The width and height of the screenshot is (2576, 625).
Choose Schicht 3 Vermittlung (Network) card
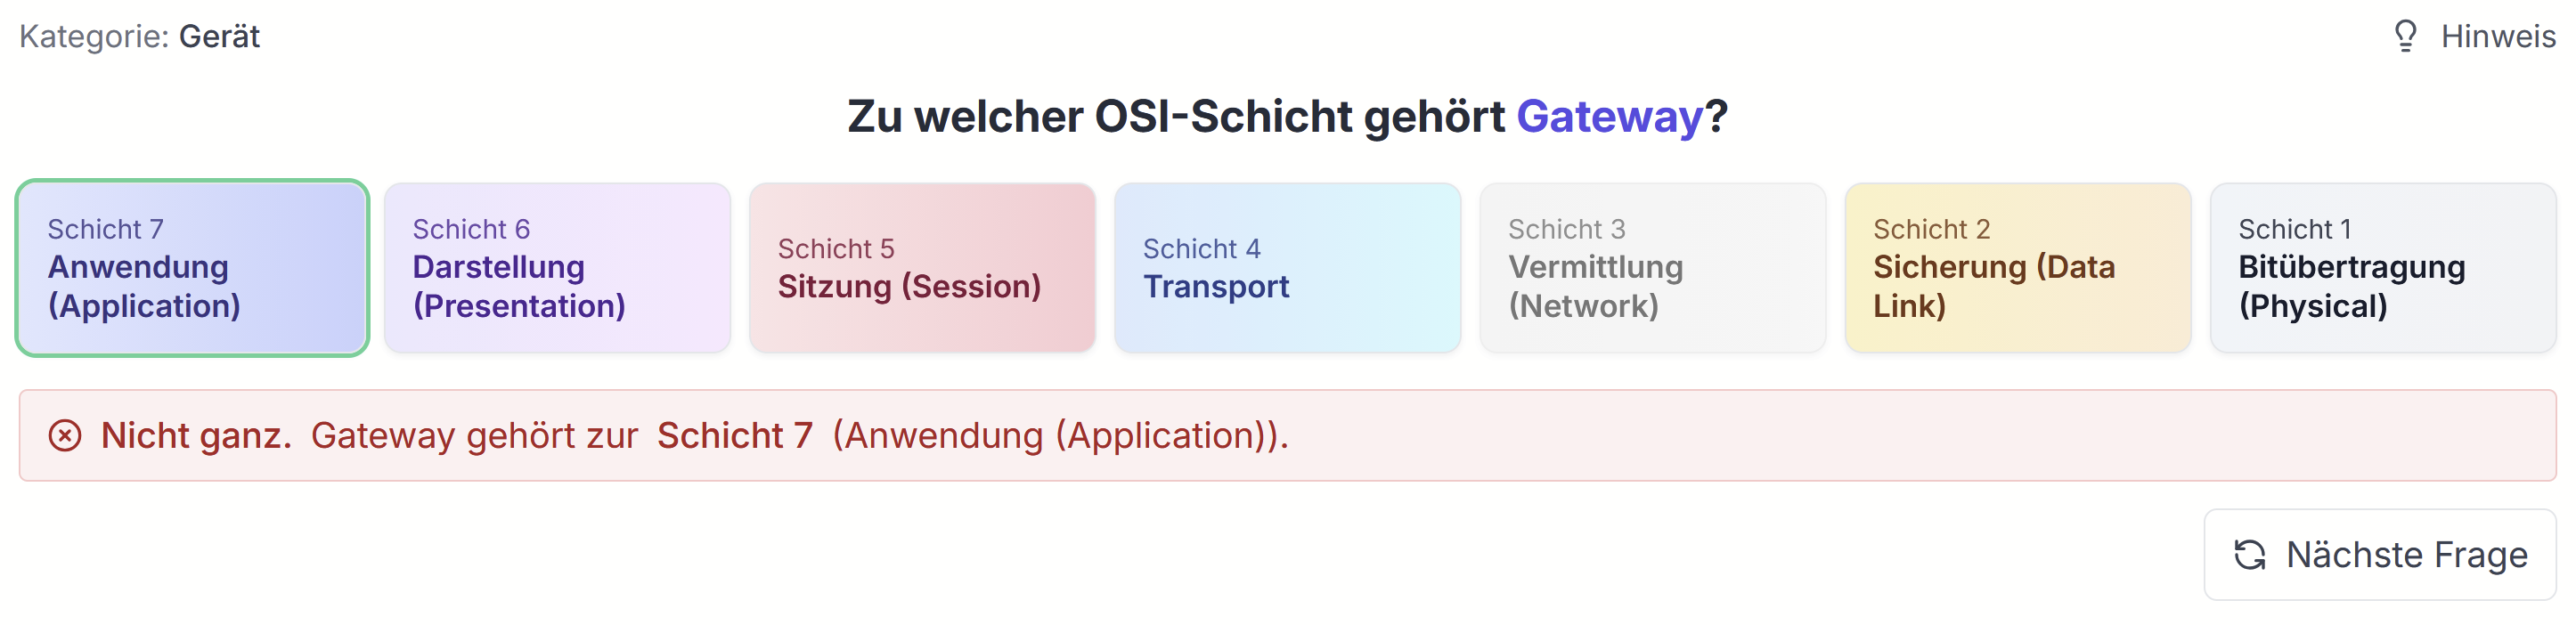(x=1652, y=268)
